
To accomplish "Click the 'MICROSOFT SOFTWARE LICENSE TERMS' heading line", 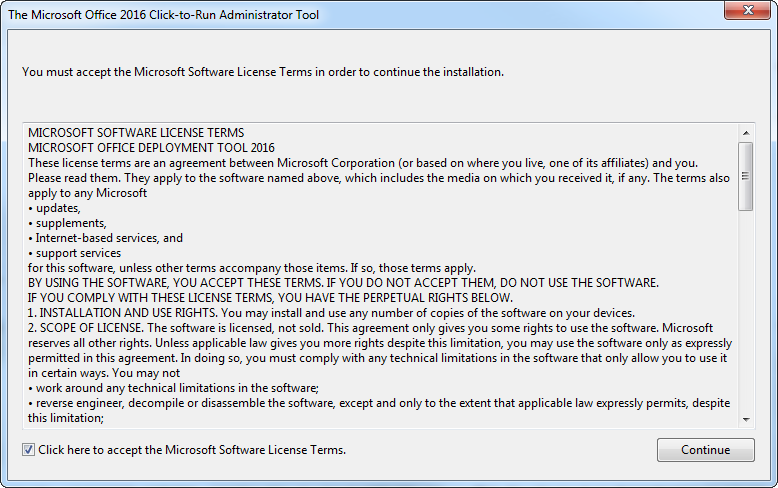I will coord(136,133).
